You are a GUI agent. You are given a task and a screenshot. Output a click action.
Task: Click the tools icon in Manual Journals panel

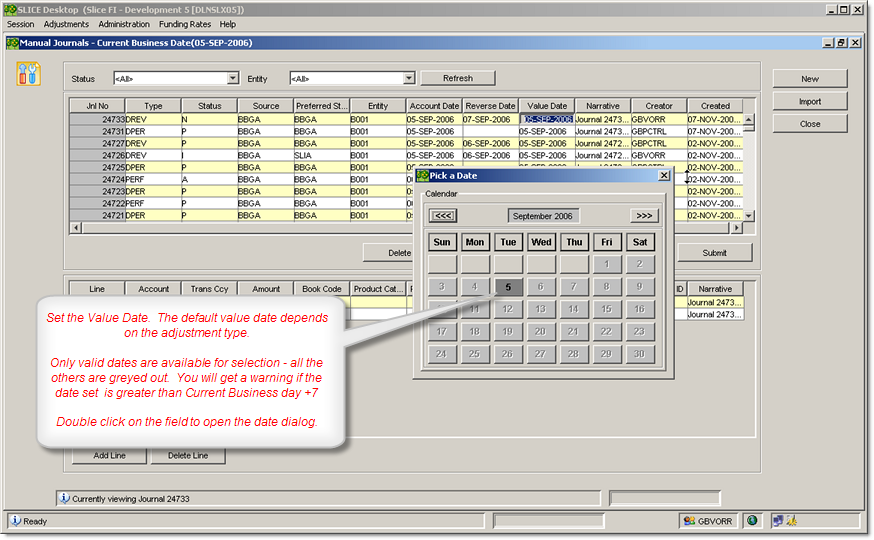pyautogui.click(x=29, y=73)
